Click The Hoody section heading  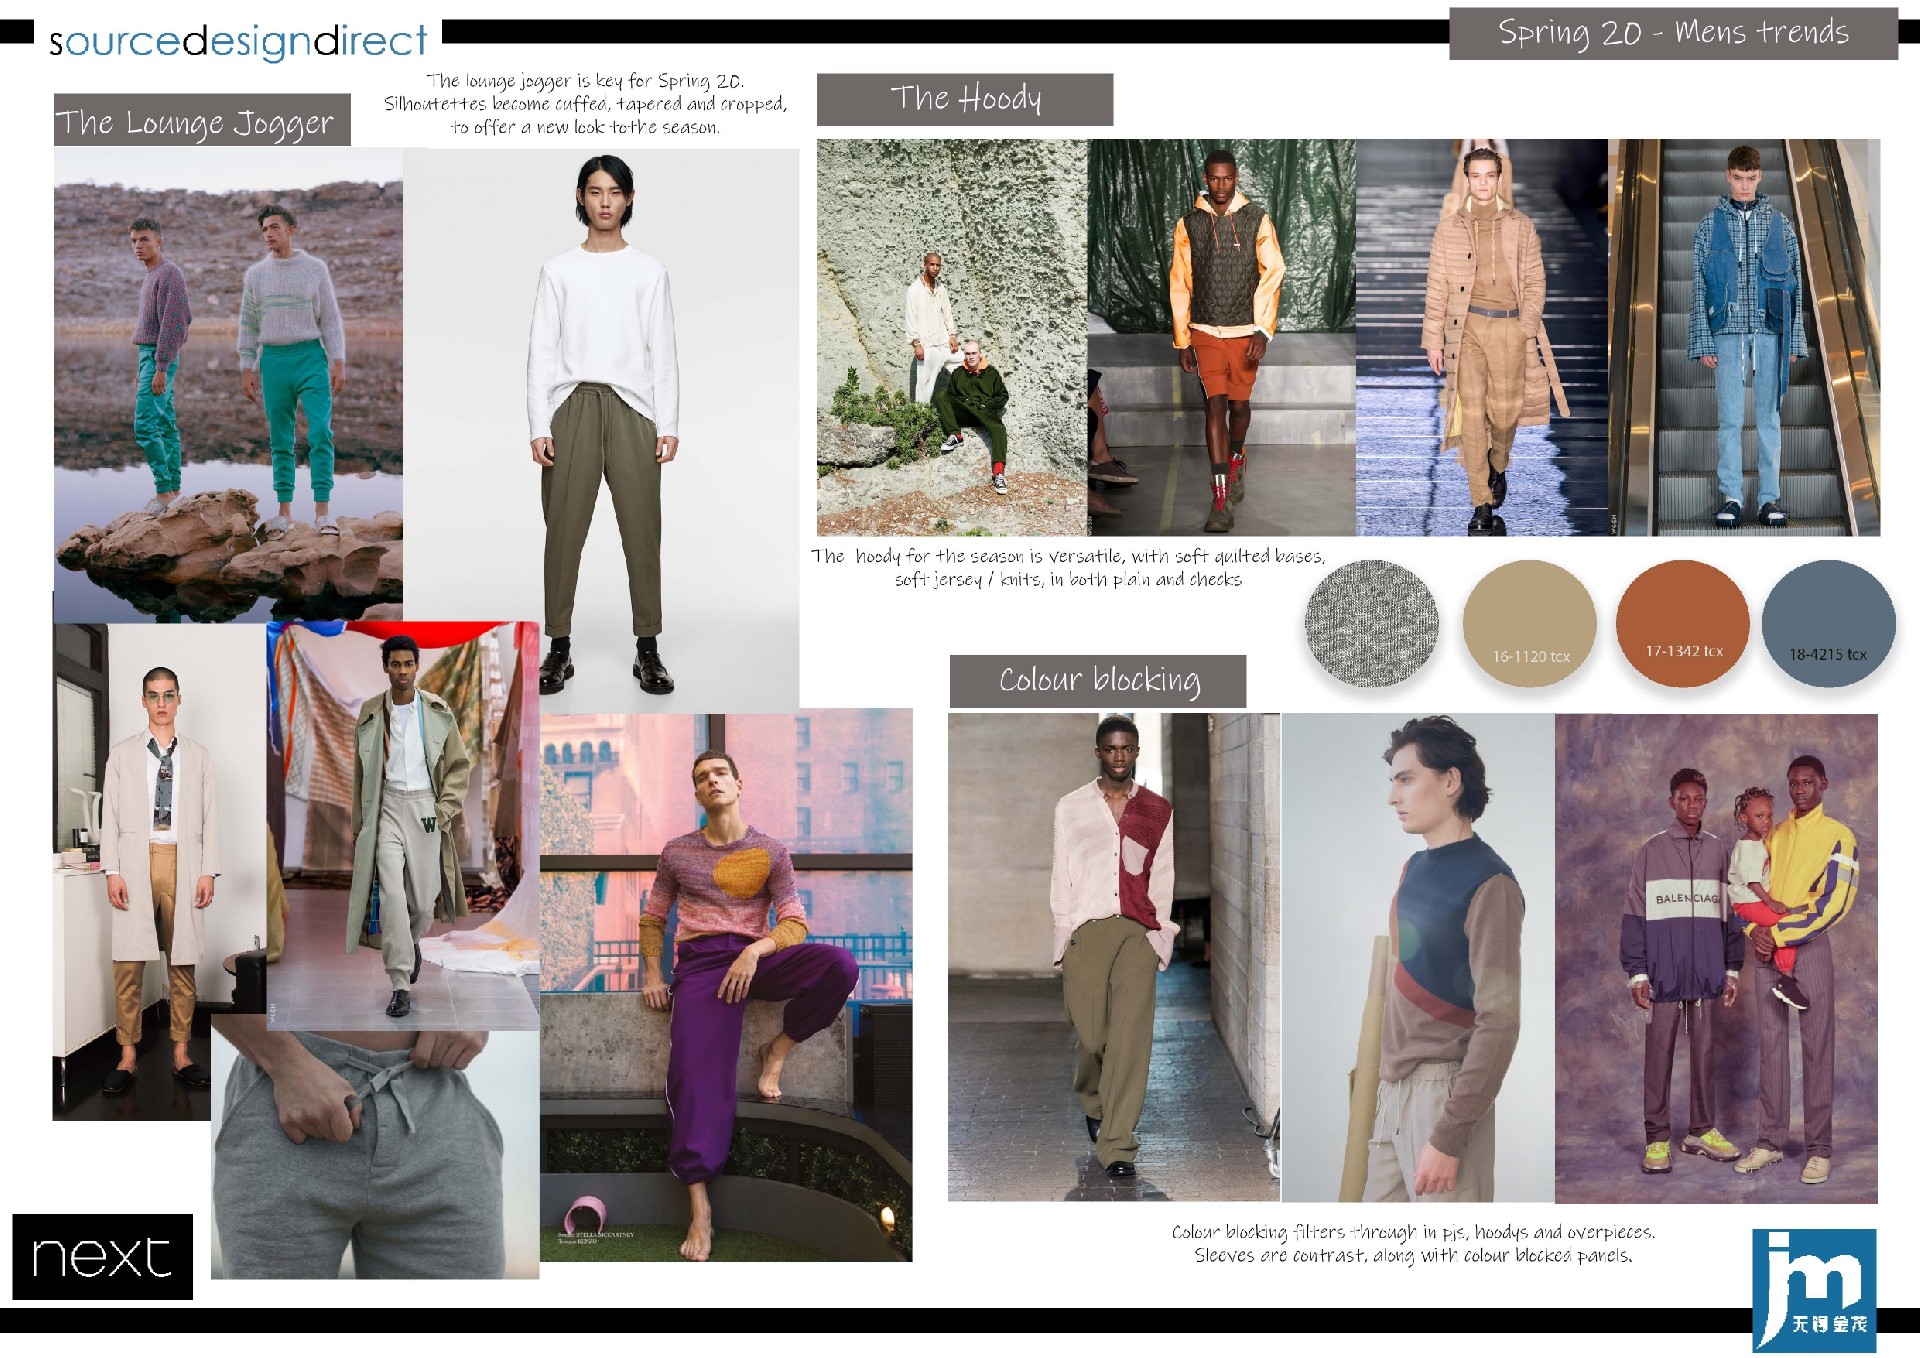(x=964, y=99)
